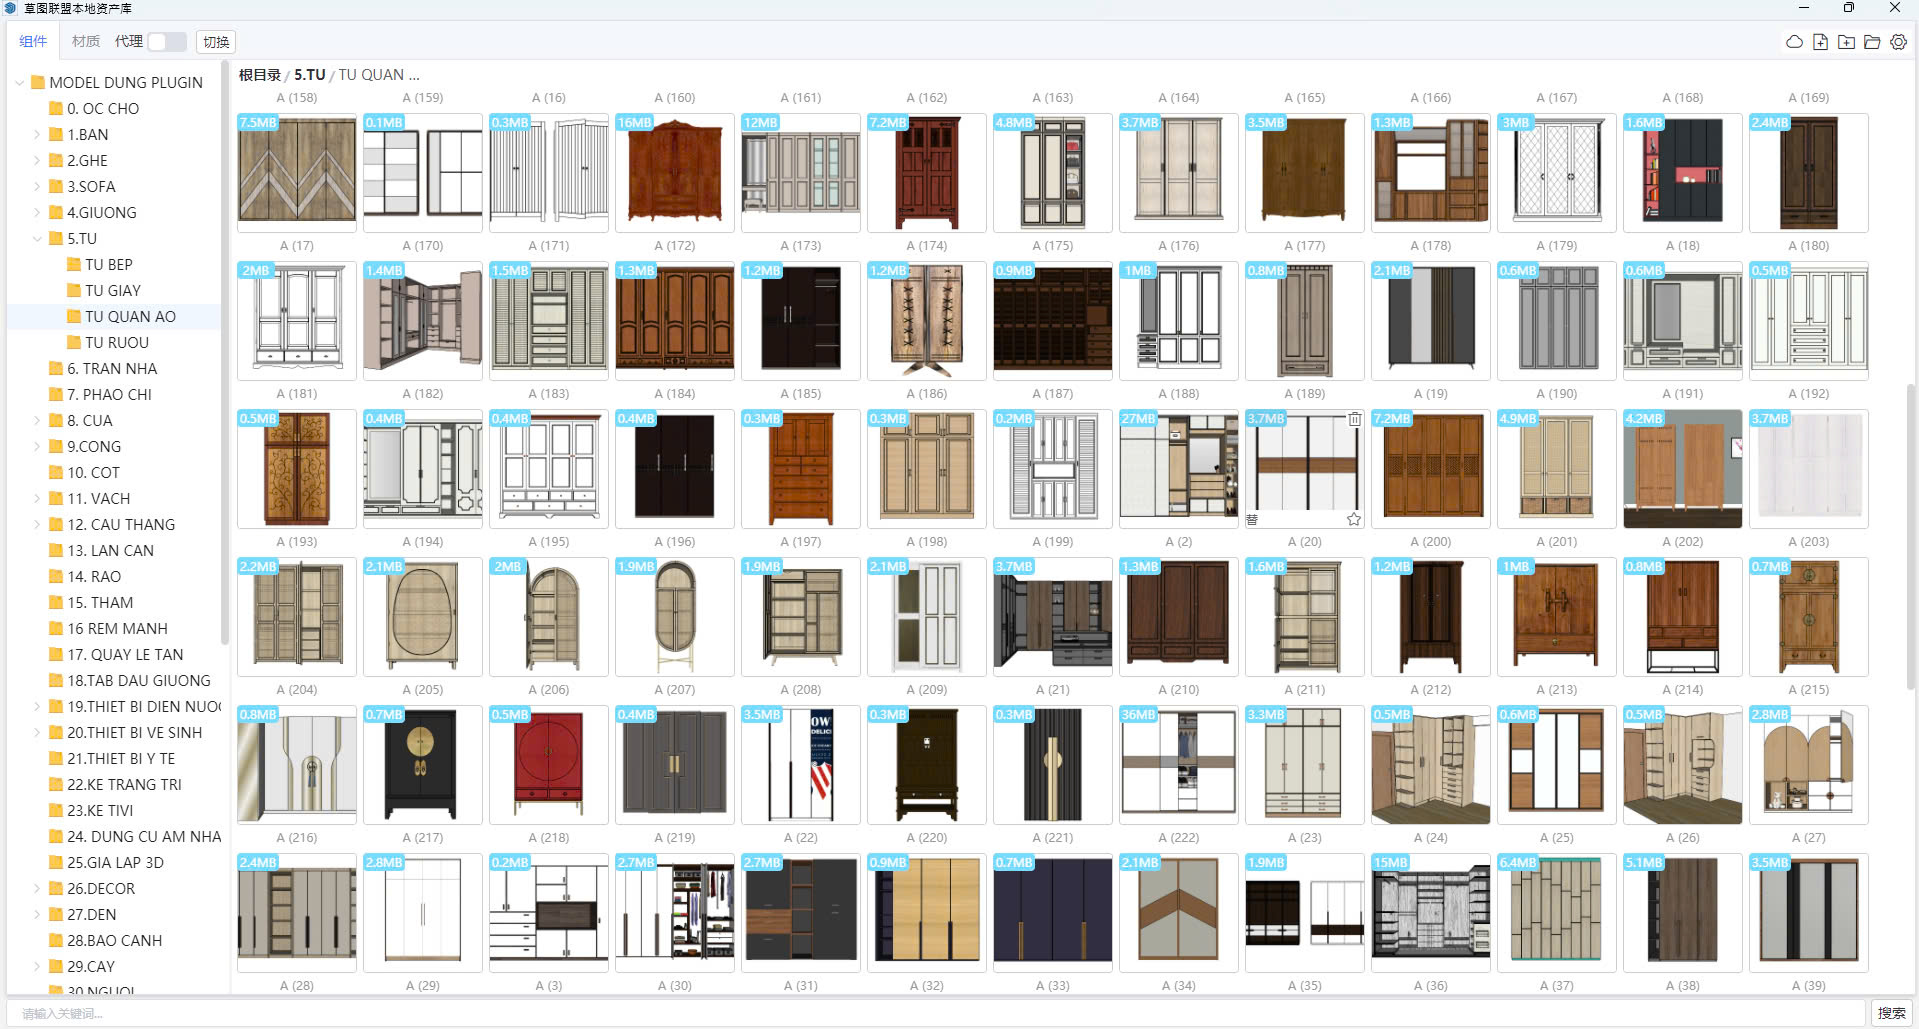Expand the 1.BAN folder
Screen dimensions: 1919x1029
[37, 135]
